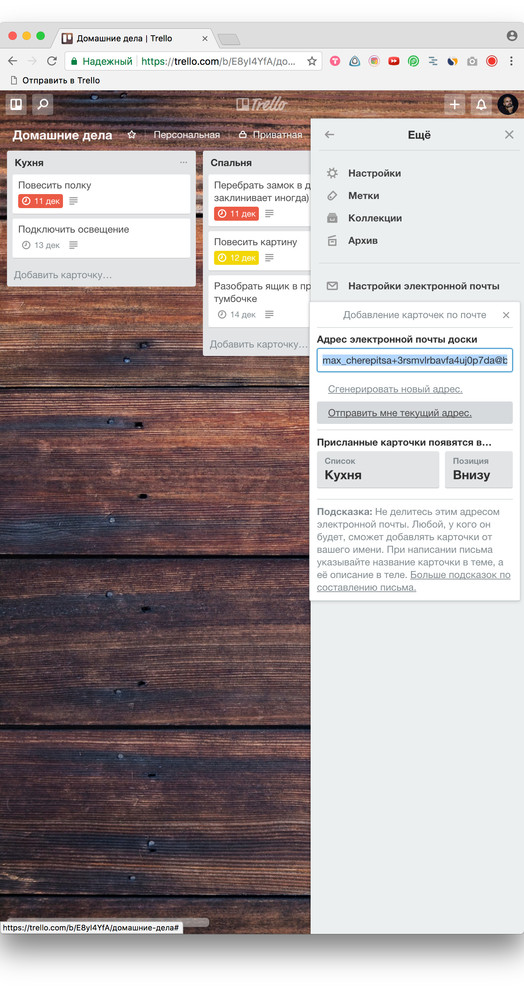Click the Chrome profile icon

click(x=512, y=36)
